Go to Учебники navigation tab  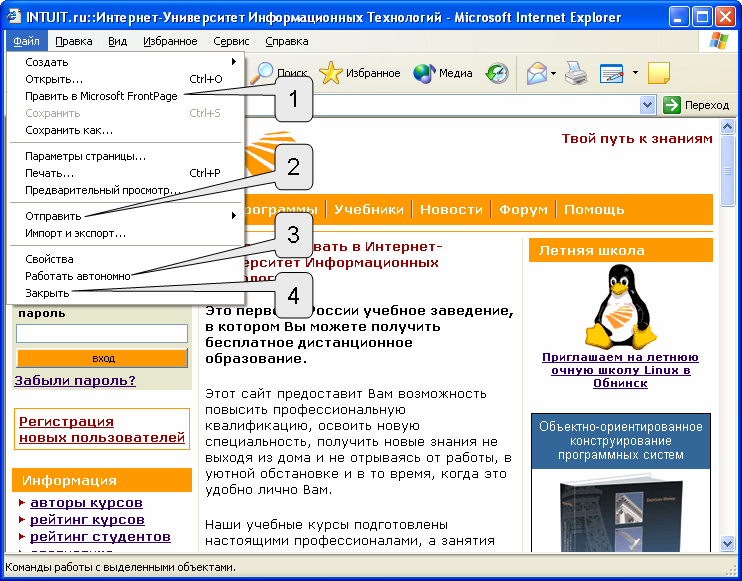point(369,210)
